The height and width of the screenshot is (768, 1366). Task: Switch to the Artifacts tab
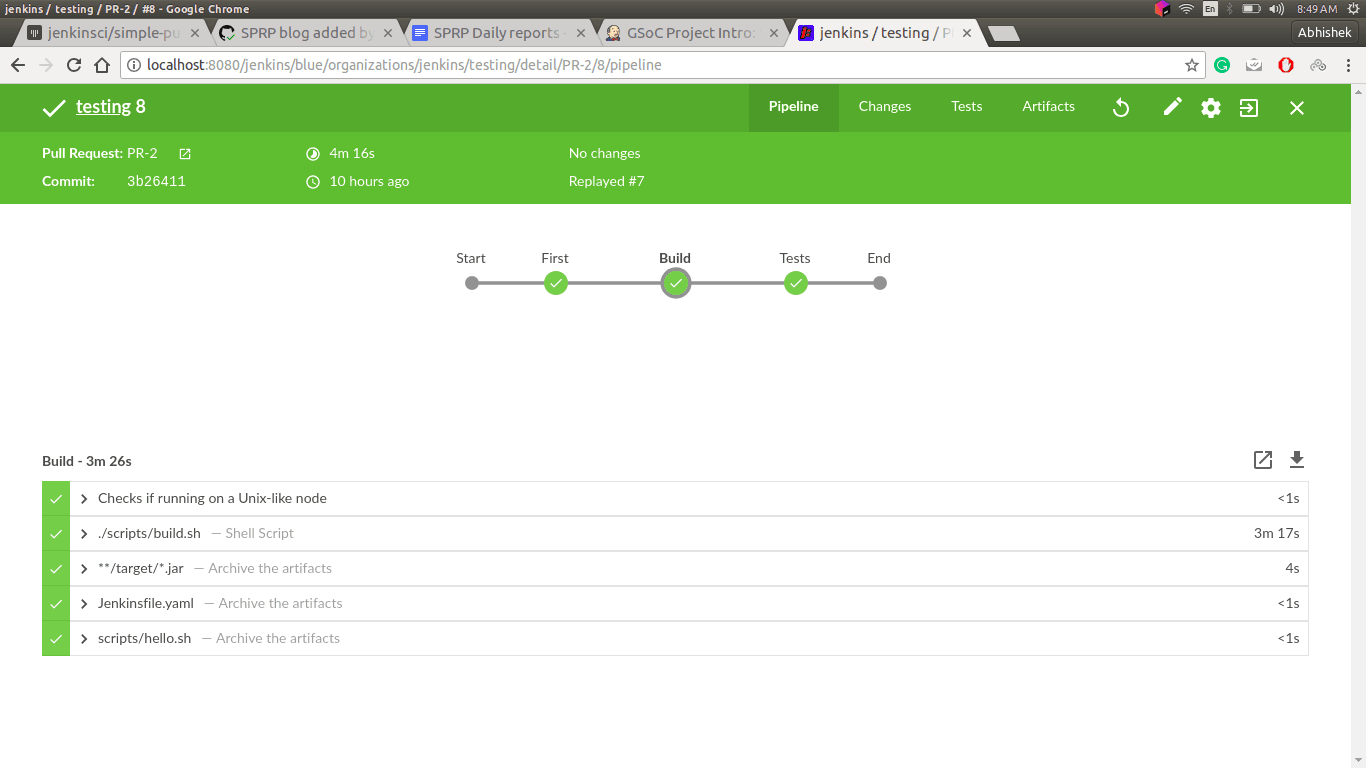(x=1047, y=107)
